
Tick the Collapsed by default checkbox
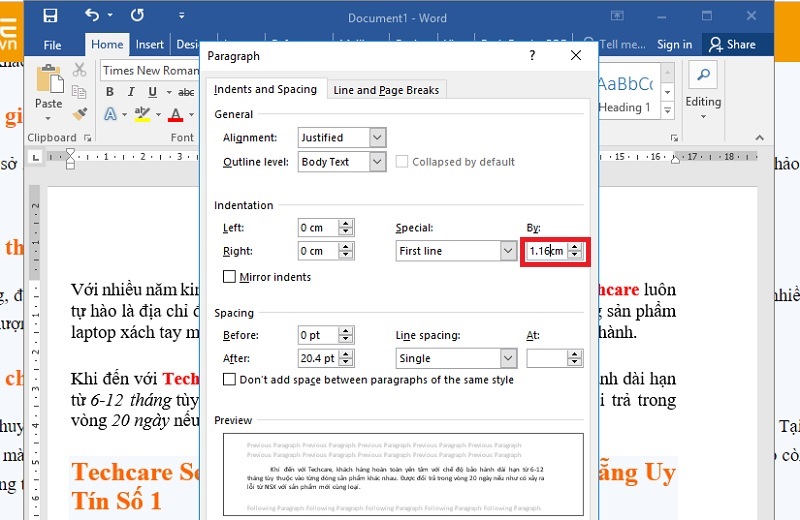[x=402, y=162]
